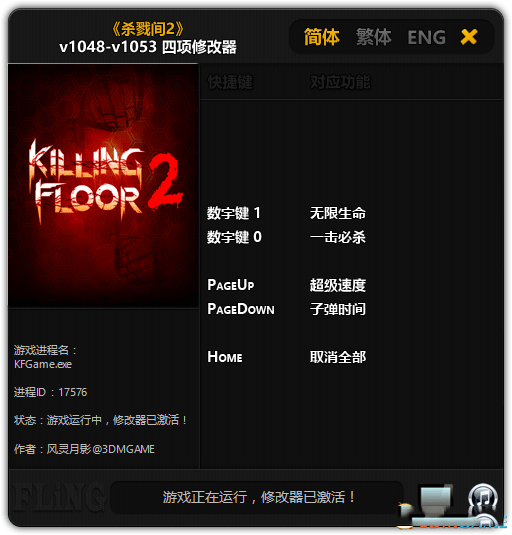Click the 快捷键 column header
This screenshot has height=535, width=512.
coord(230,82)
